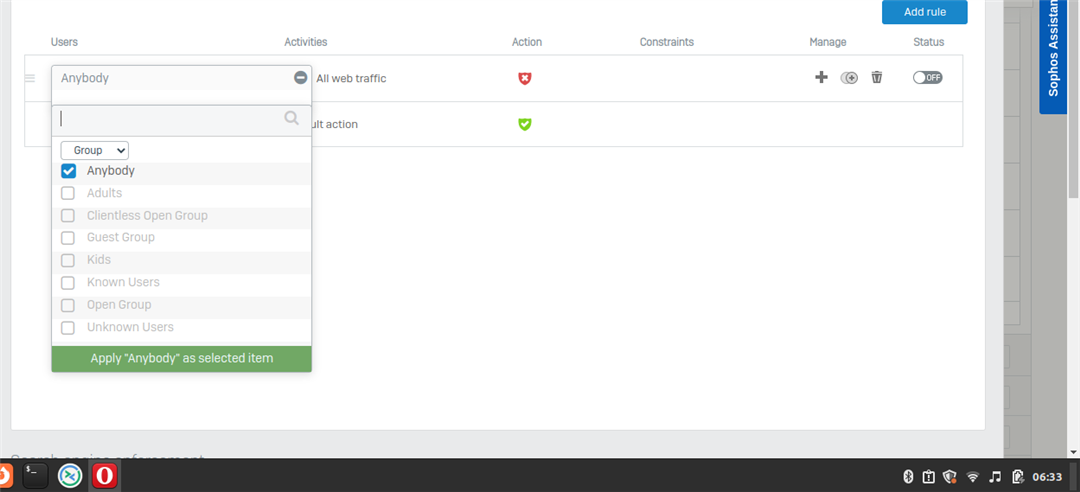The width and height of the screenshot is (1080, 492).
Task: Tick the Unknown Users checkbox
Action: (68, 327)
